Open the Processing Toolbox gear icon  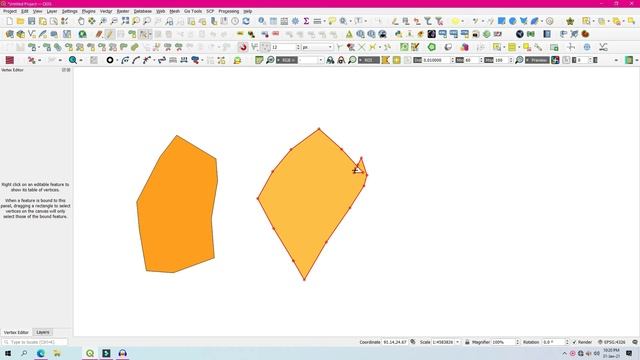point(295,21)
